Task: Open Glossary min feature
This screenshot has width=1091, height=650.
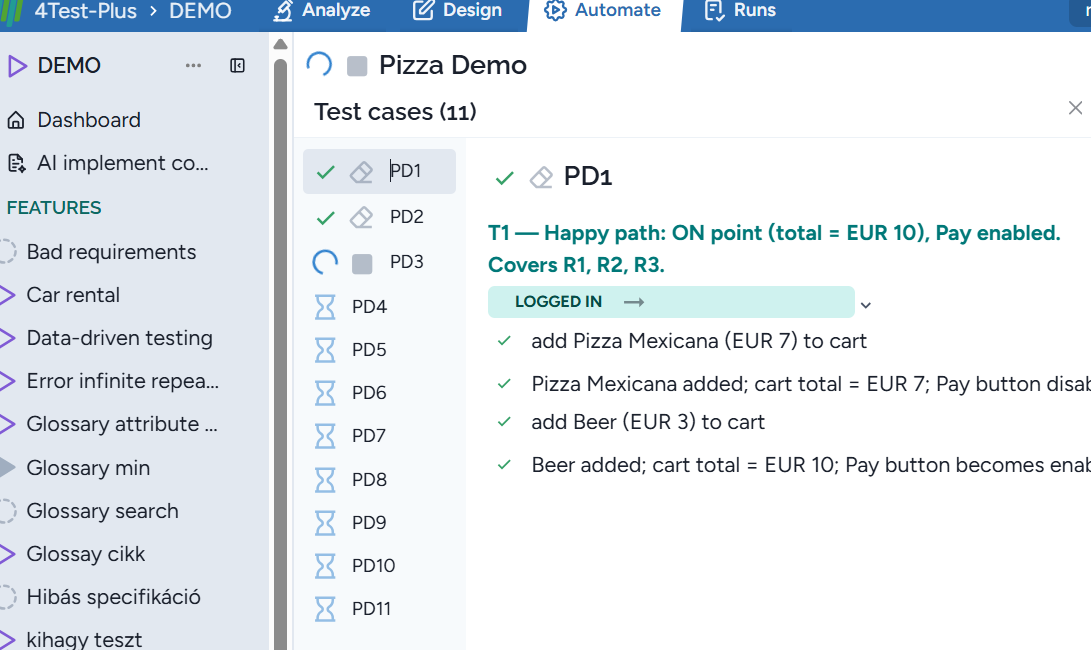Action: [88, 468]
